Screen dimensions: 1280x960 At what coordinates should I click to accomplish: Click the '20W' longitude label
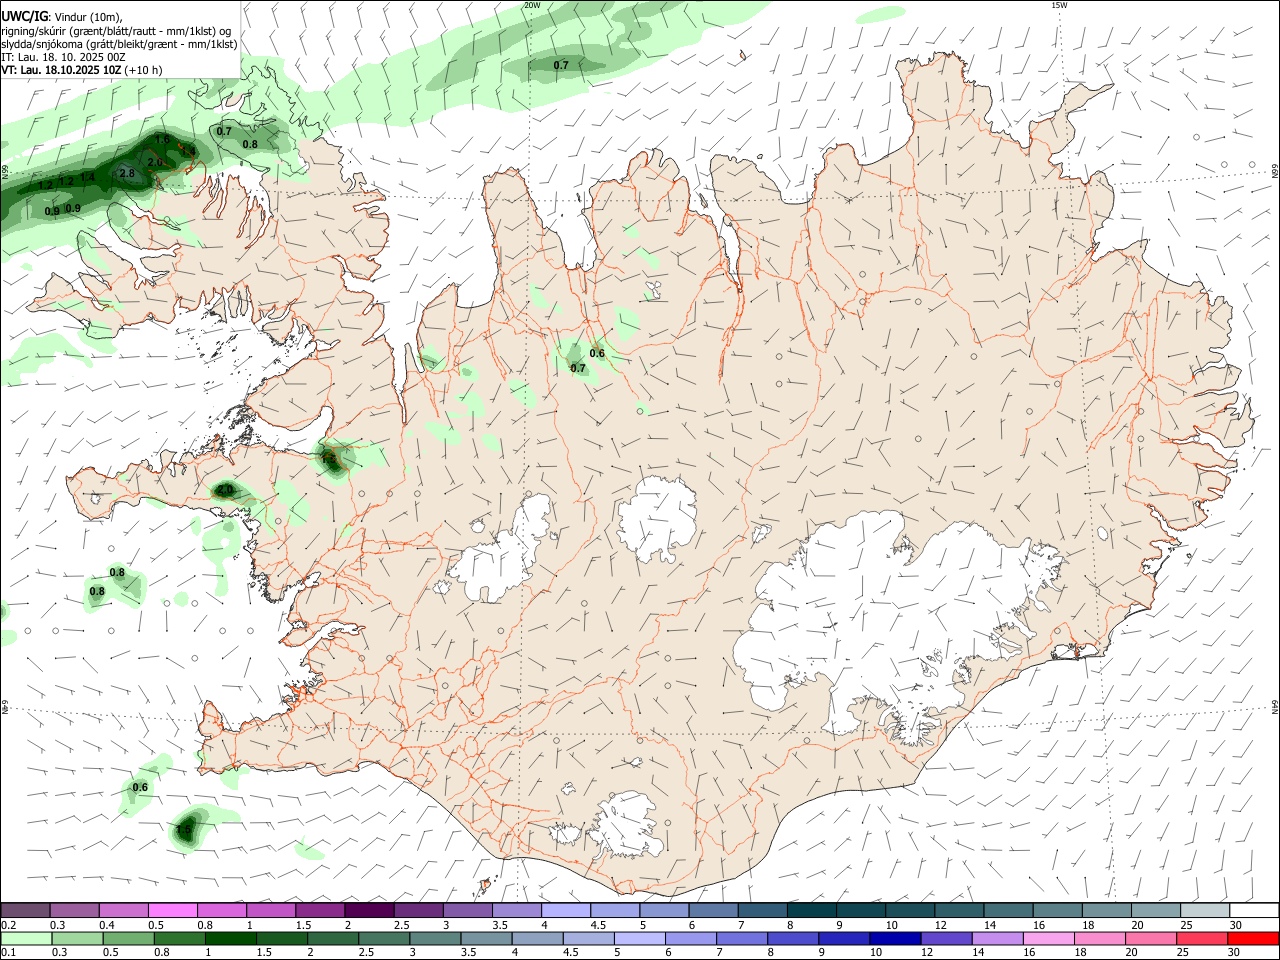[532, 5]
